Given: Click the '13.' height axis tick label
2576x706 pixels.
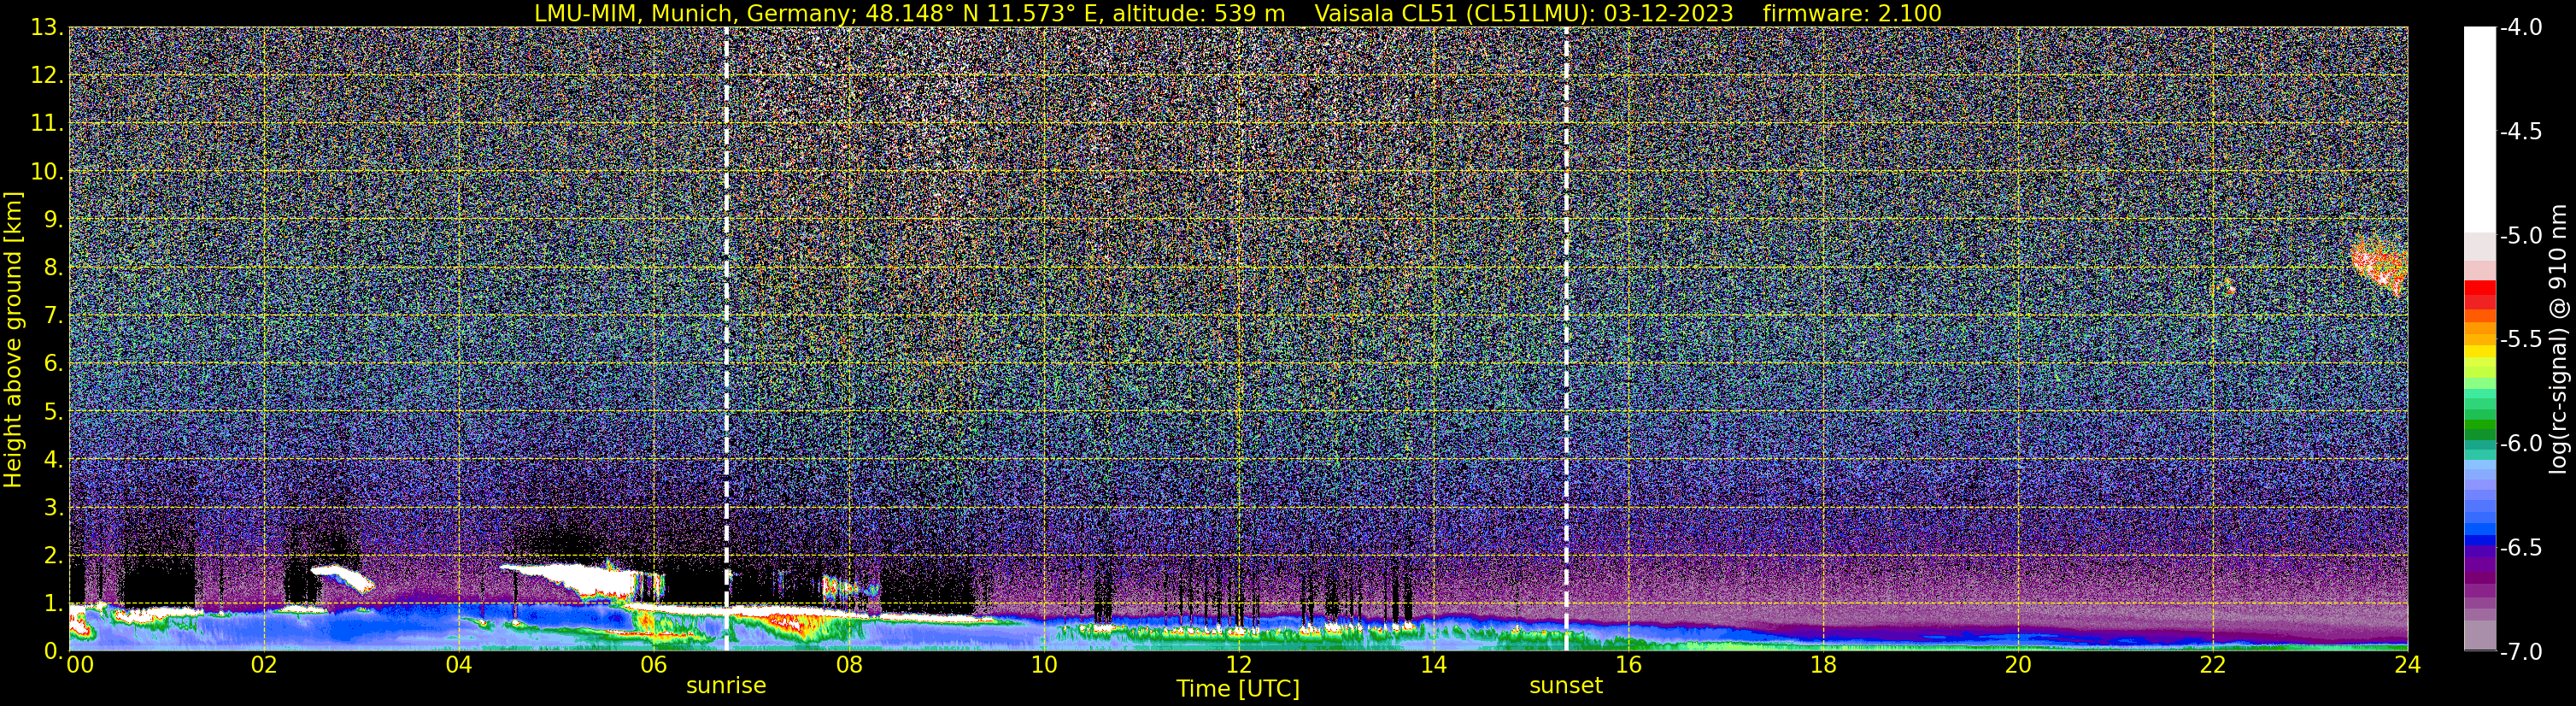Looking at the screenshot, I should (x=46, y=28).
